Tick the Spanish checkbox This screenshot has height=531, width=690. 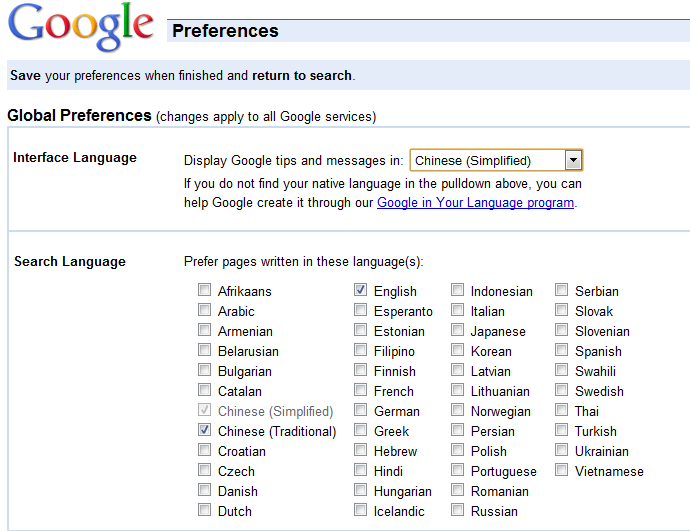[562, 350]
